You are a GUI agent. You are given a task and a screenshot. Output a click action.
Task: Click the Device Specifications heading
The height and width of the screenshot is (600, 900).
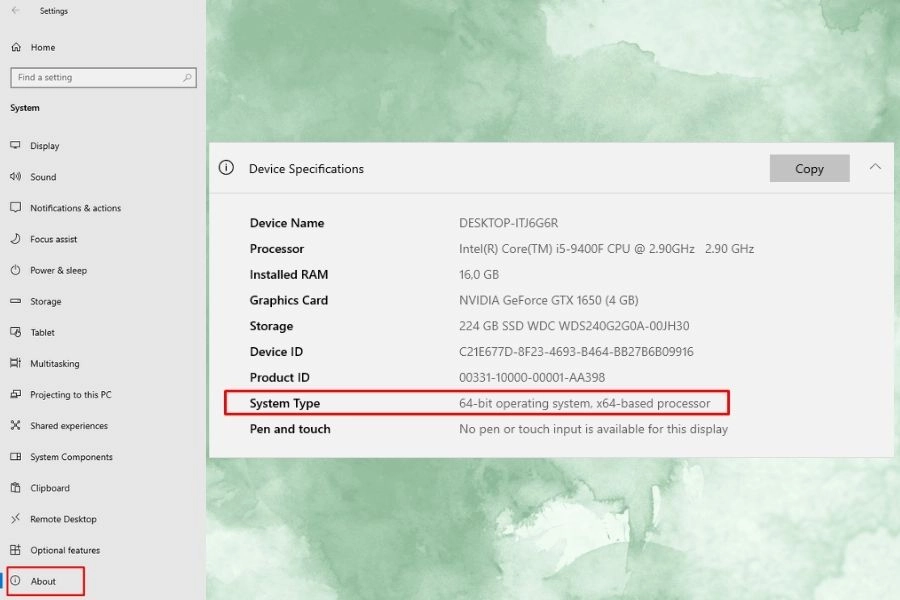tap(307, 169)
